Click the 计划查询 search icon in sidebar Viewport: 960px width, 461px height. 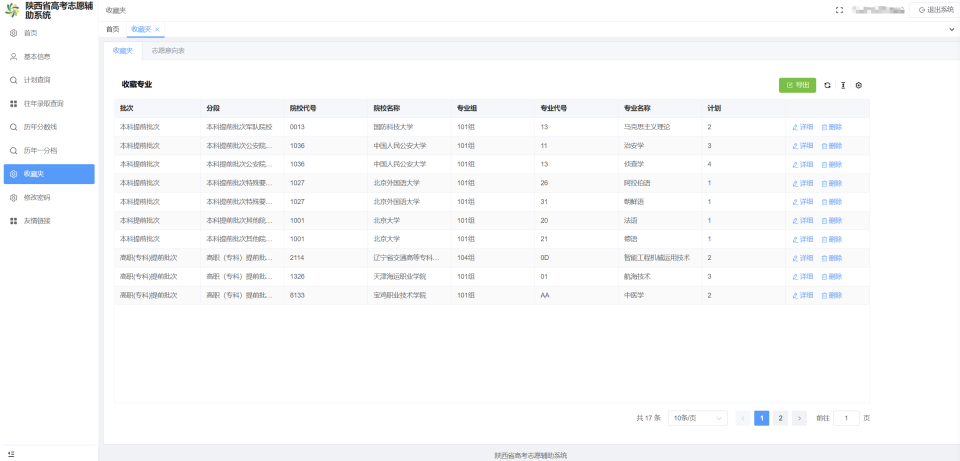[13, 80]
